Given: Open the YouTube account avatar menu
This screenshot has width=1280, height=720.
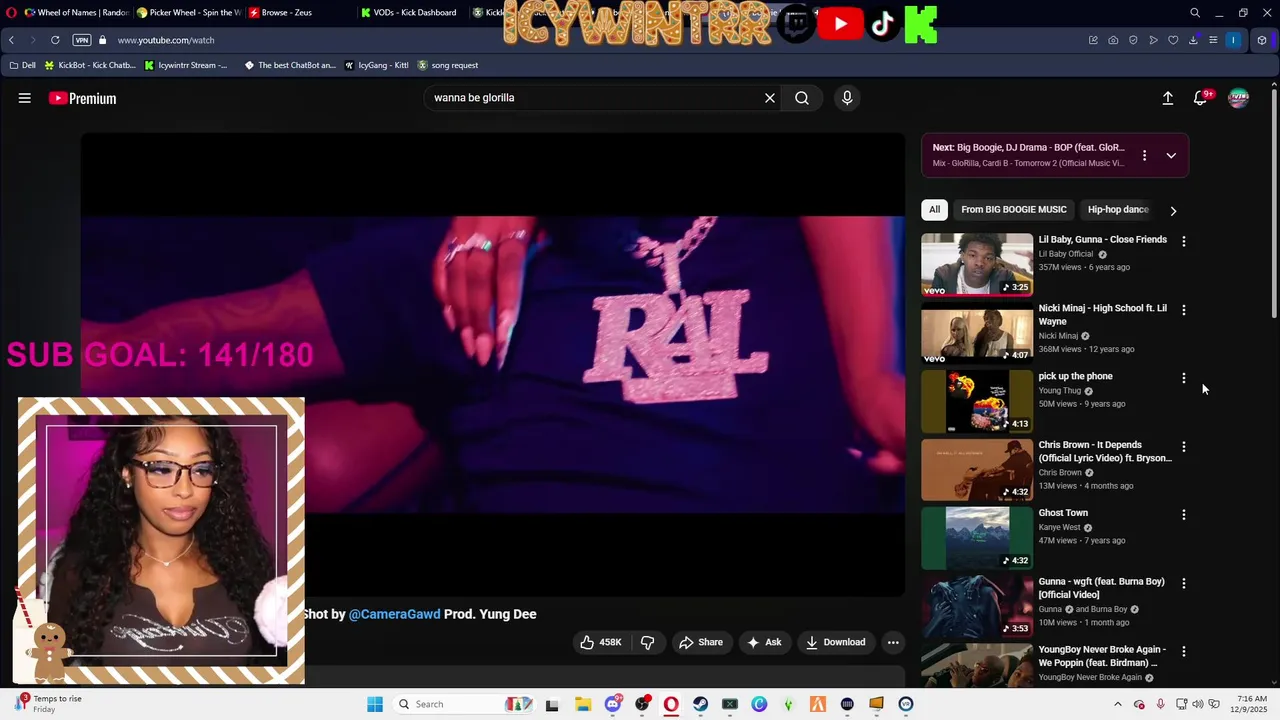Looking at the screenshot, I should (x=1238, y=98).
